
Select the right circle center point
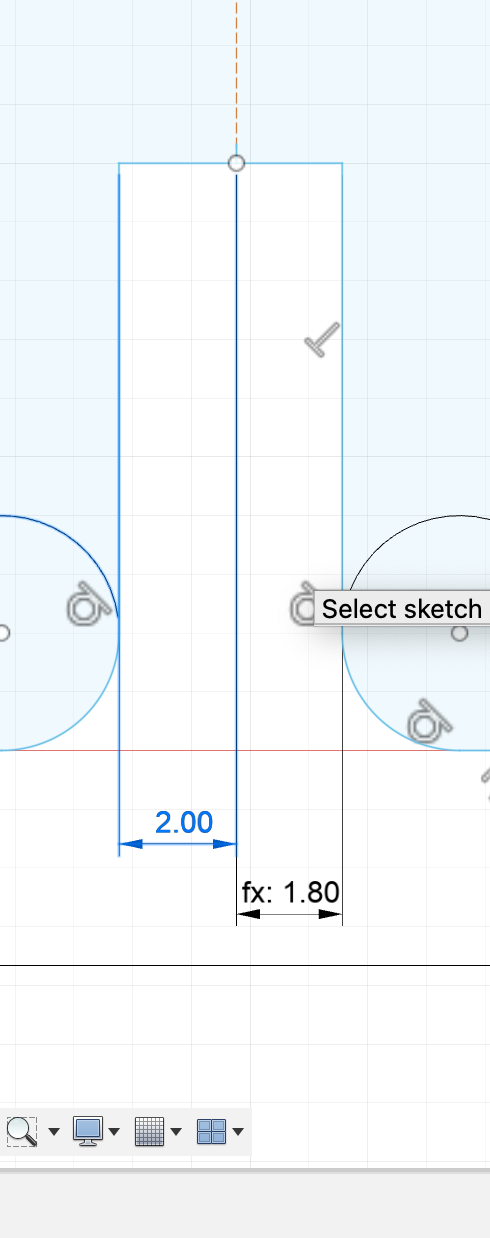(x=460, y=633)
